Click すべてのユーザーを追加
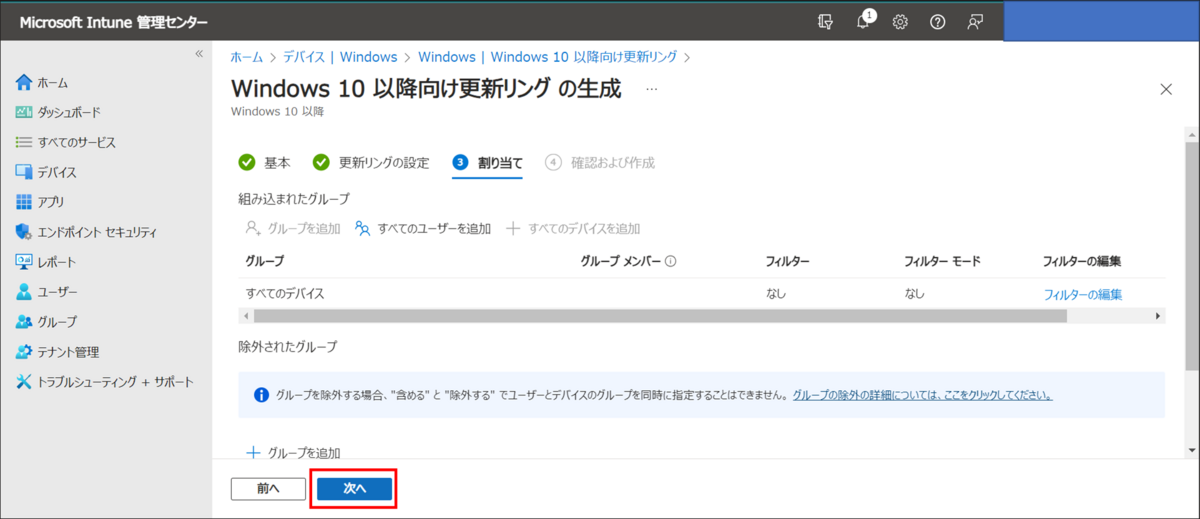 [423, 228]
